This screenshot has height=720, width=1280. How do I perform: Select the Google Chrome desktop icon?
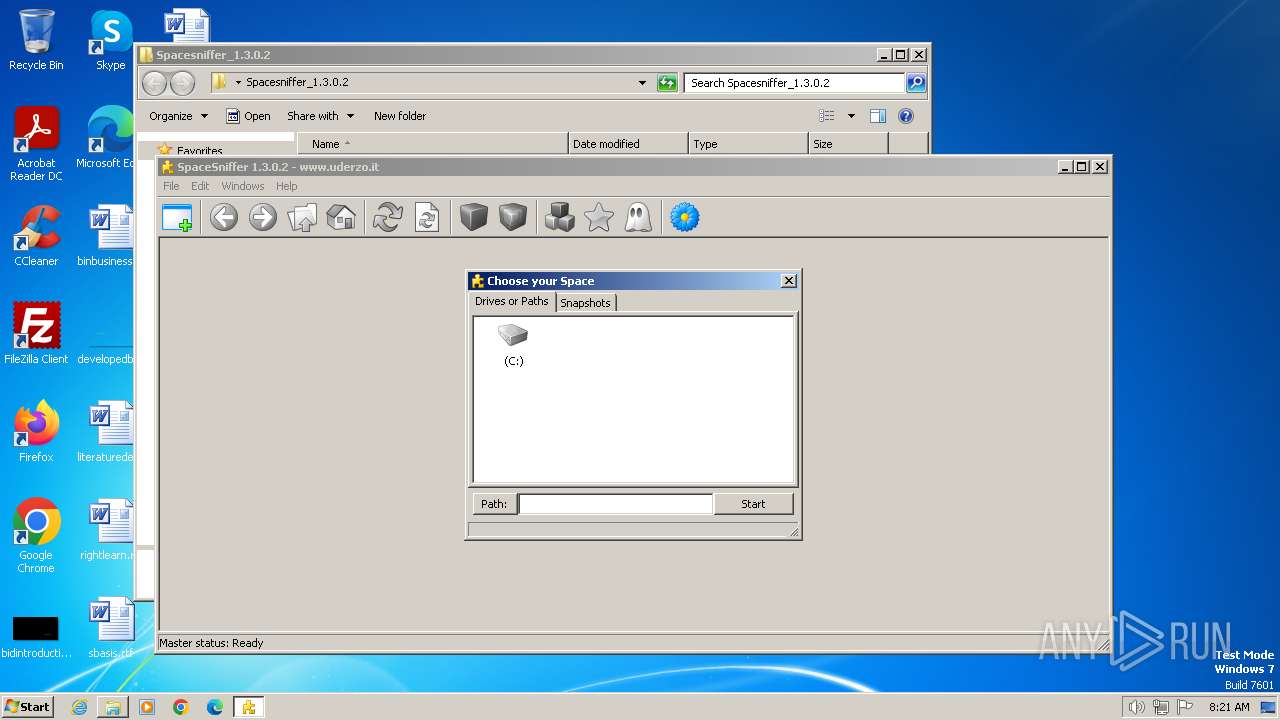(36, 536)
